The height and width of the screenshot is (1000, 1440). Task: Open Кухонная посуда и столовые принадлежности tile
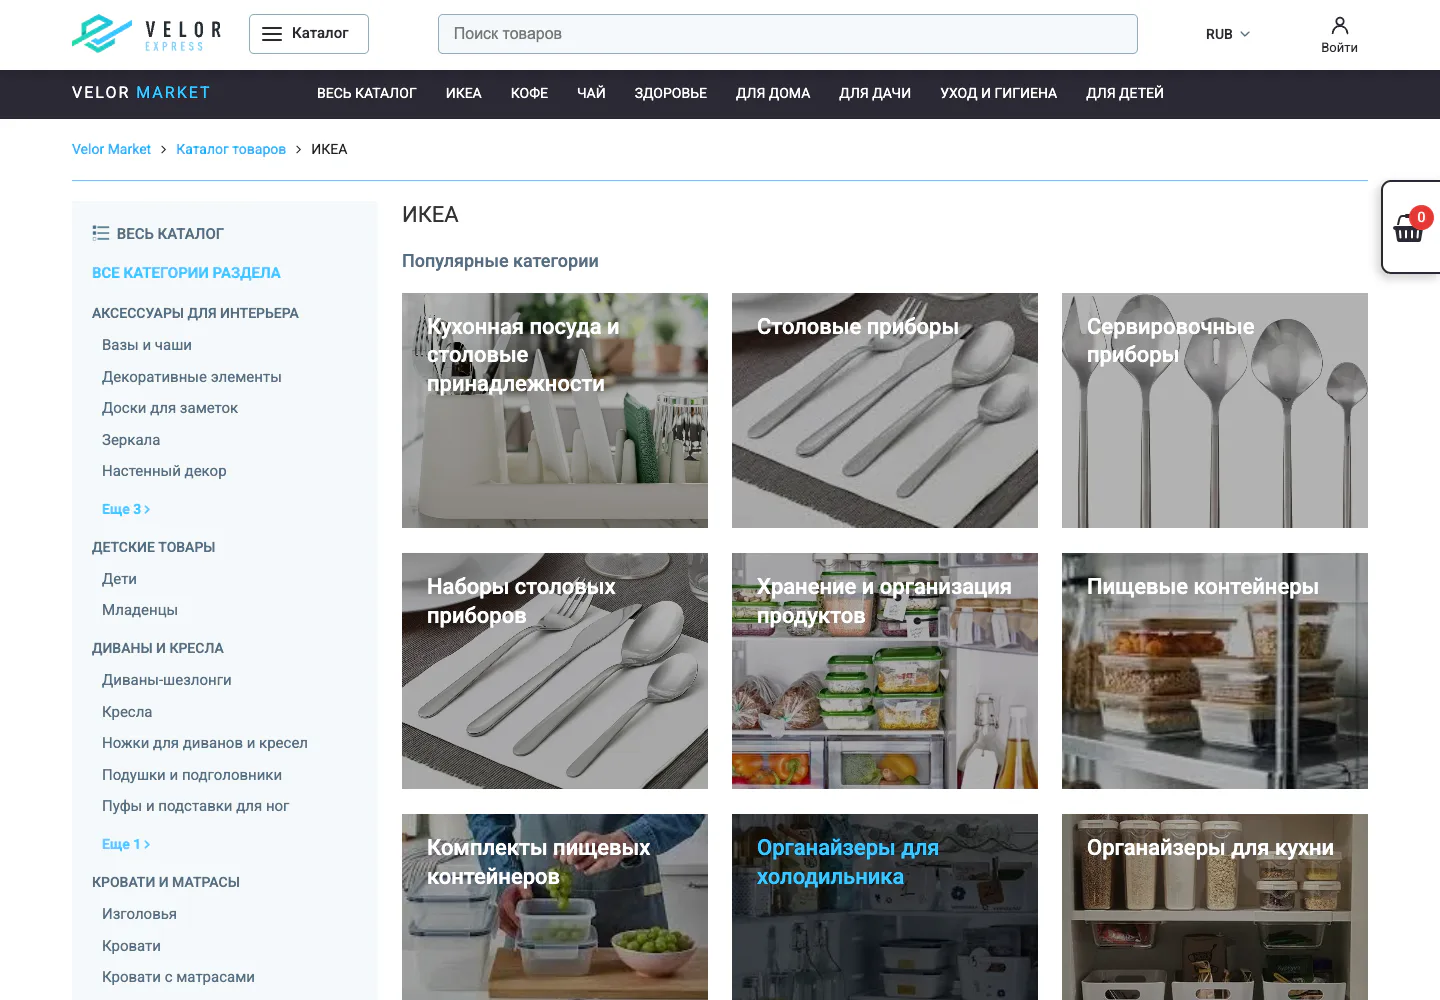coord(555,410)
